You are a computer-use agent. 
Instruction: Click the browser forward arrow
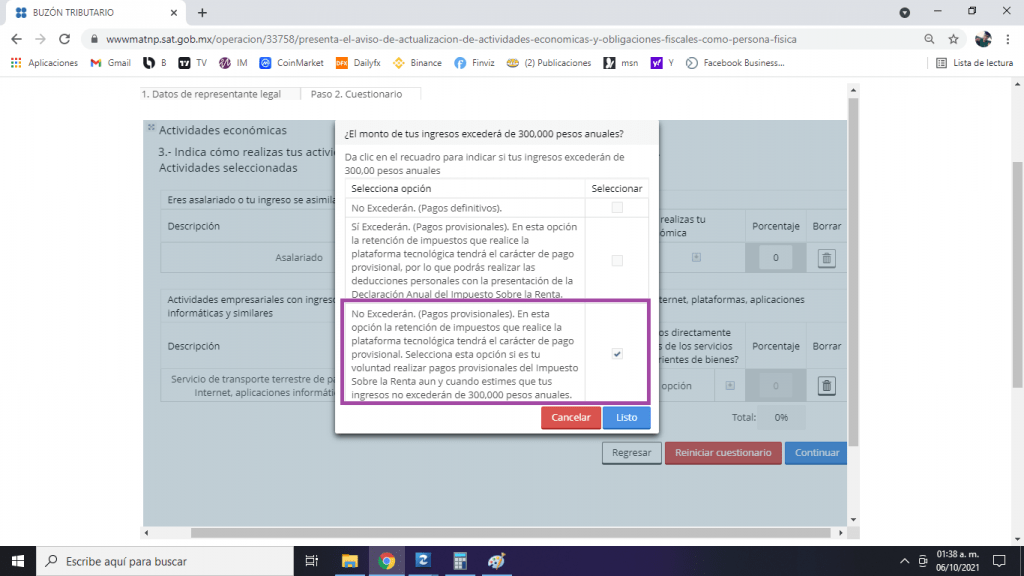(x=40, y=39)
